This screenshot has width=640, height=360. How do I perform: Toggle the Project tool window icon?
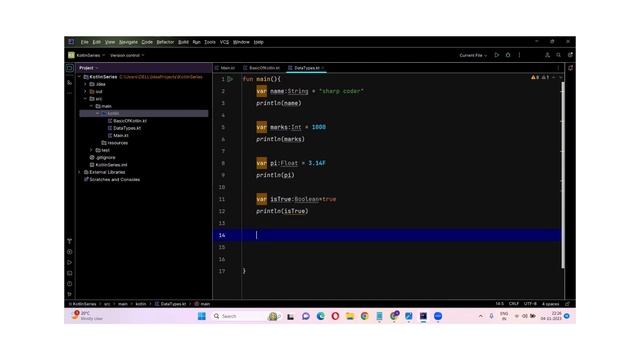coord(70,68)
